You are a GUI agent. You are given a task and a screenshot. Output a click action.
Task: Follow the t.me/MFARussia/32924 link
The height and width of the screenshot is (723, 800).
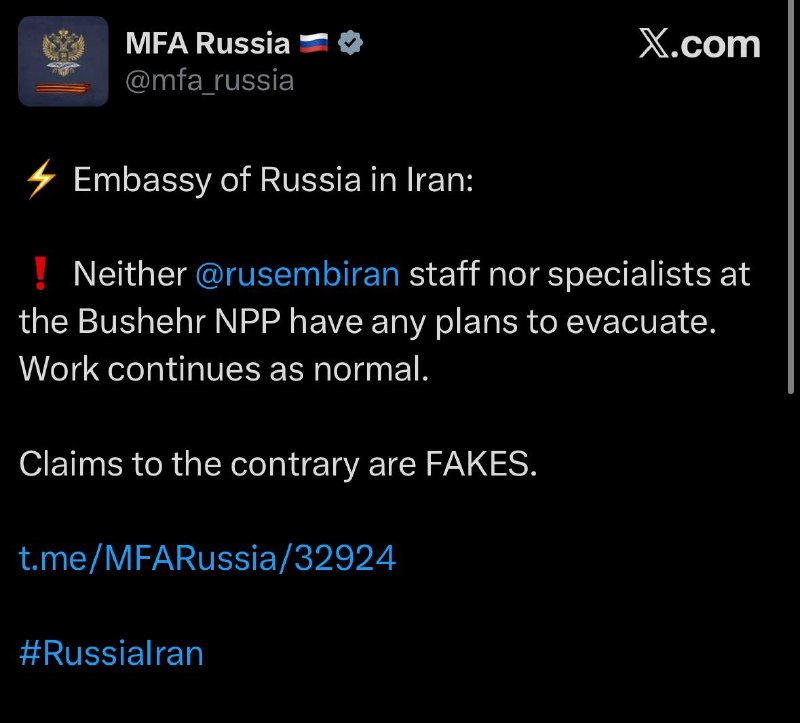pyautogui.click(x=207, y=558)
